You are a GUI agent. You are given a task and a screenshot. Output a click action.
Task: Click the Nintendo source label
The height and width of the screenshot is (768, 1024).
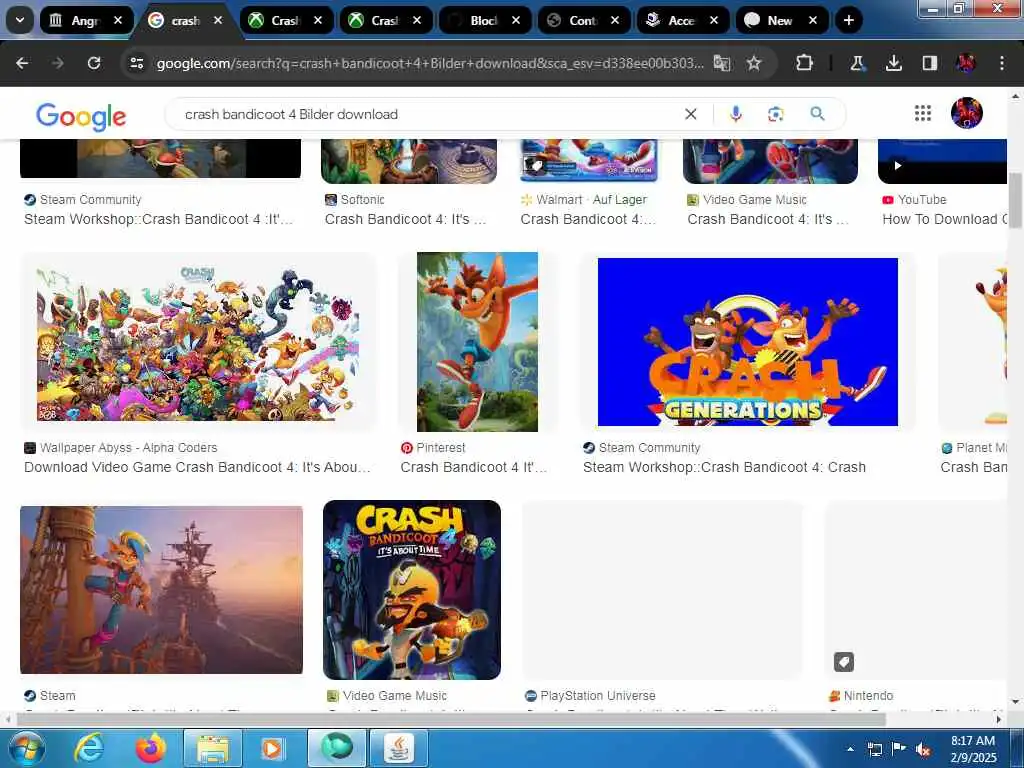[x=868, y=696]
